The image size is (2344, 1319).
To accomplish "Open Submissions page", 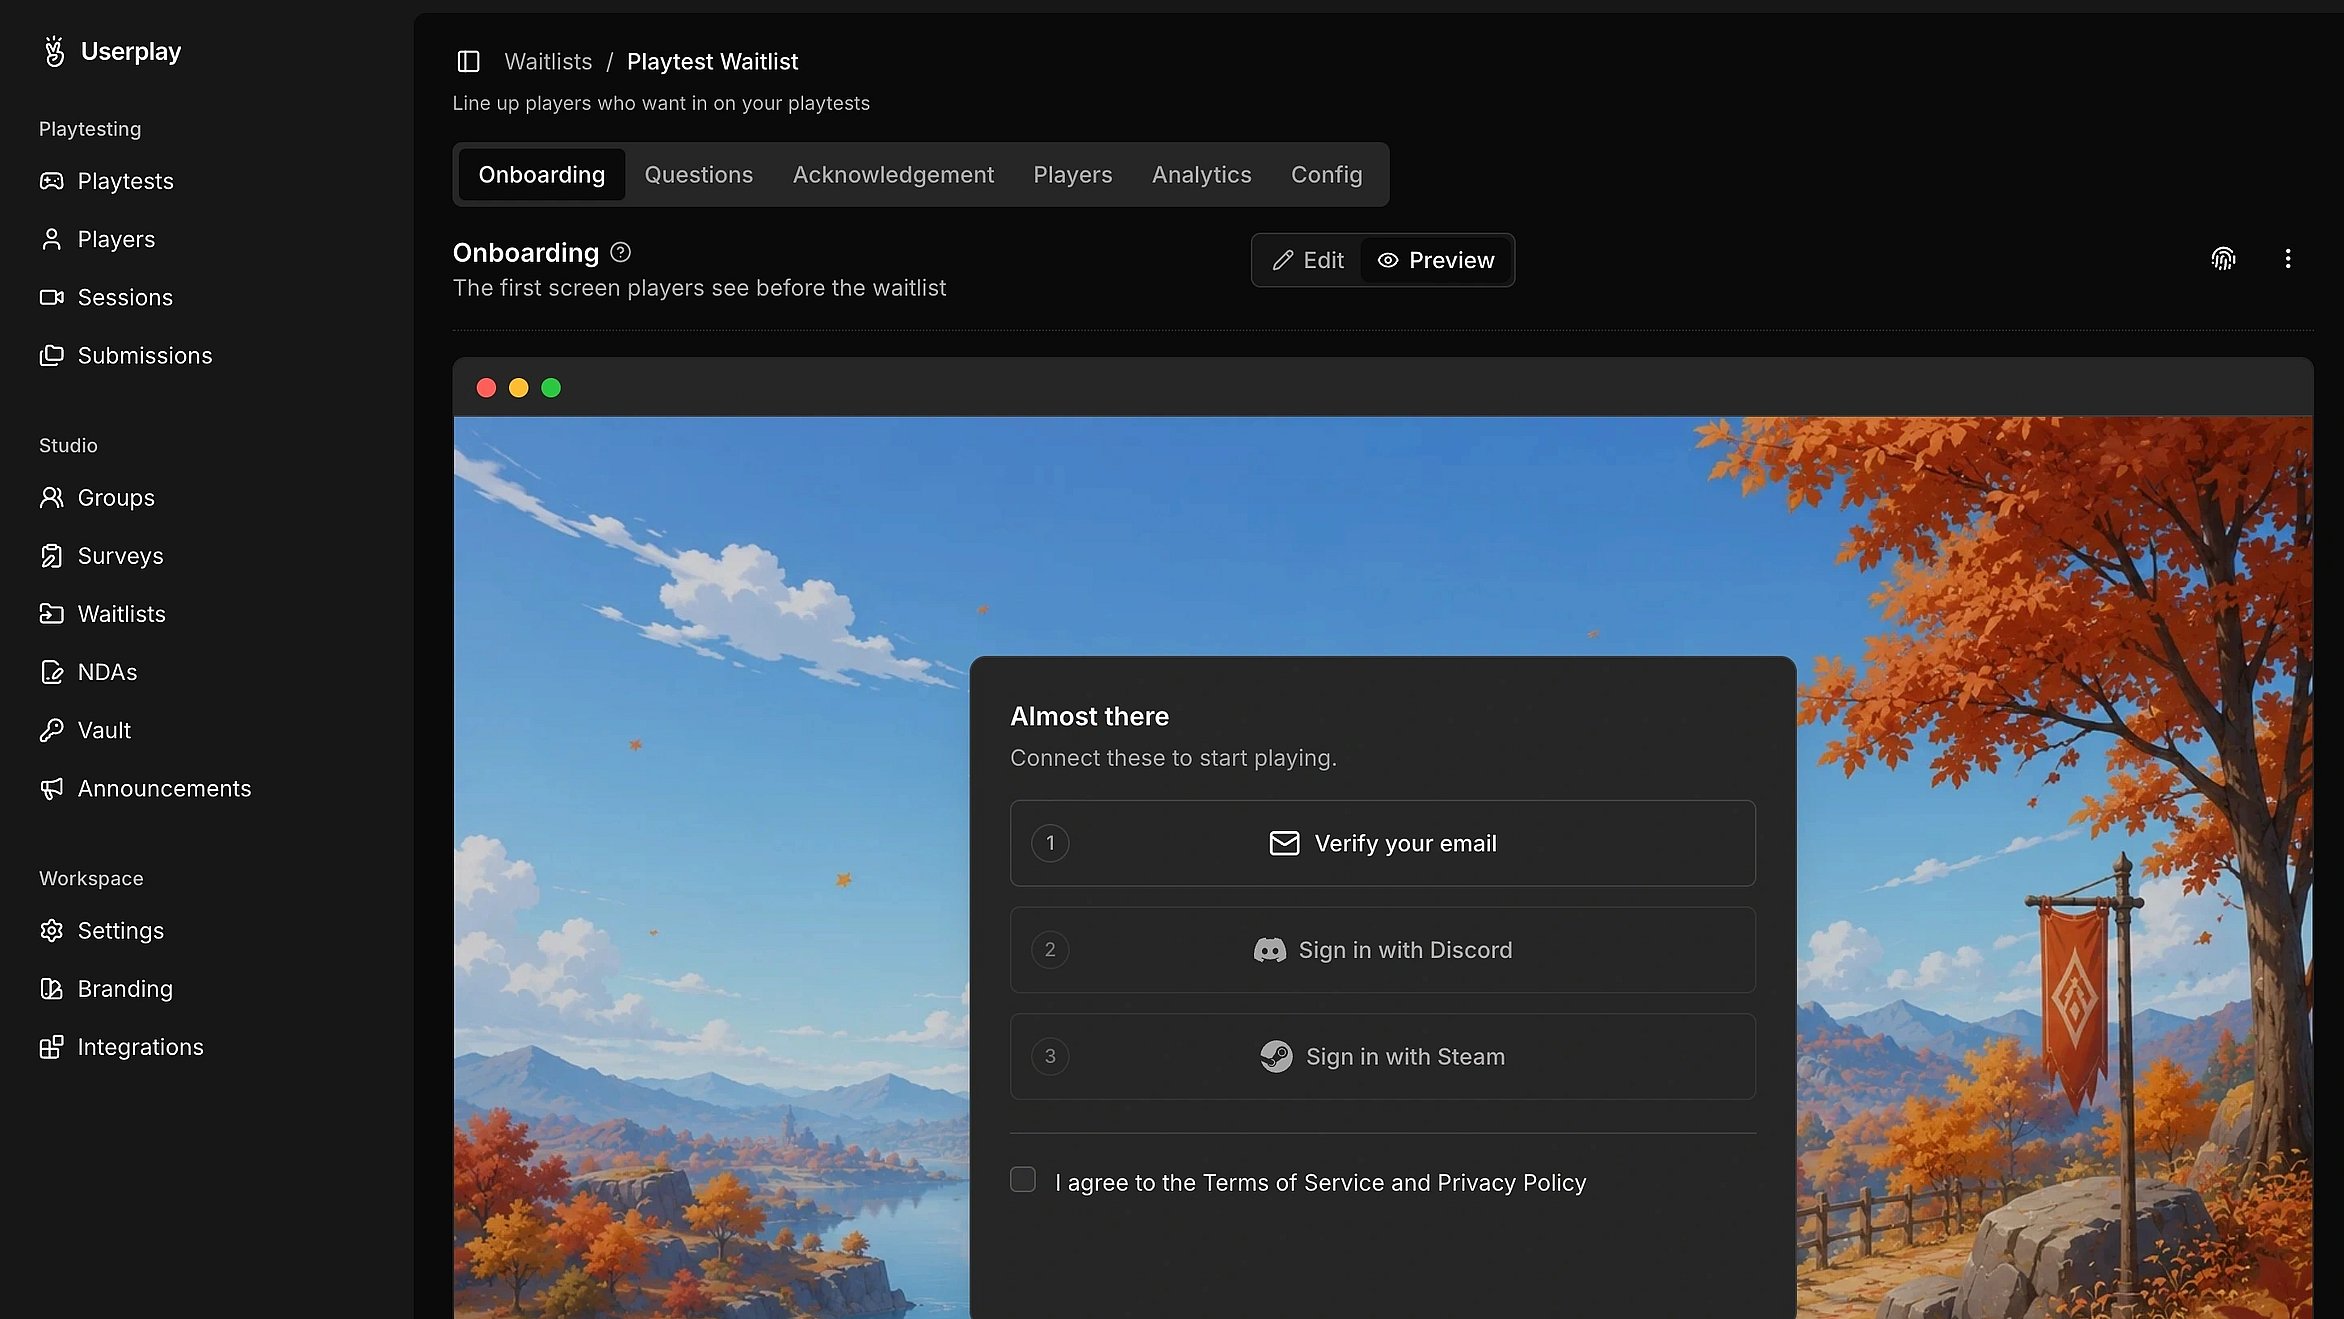I will pos(126,355).
